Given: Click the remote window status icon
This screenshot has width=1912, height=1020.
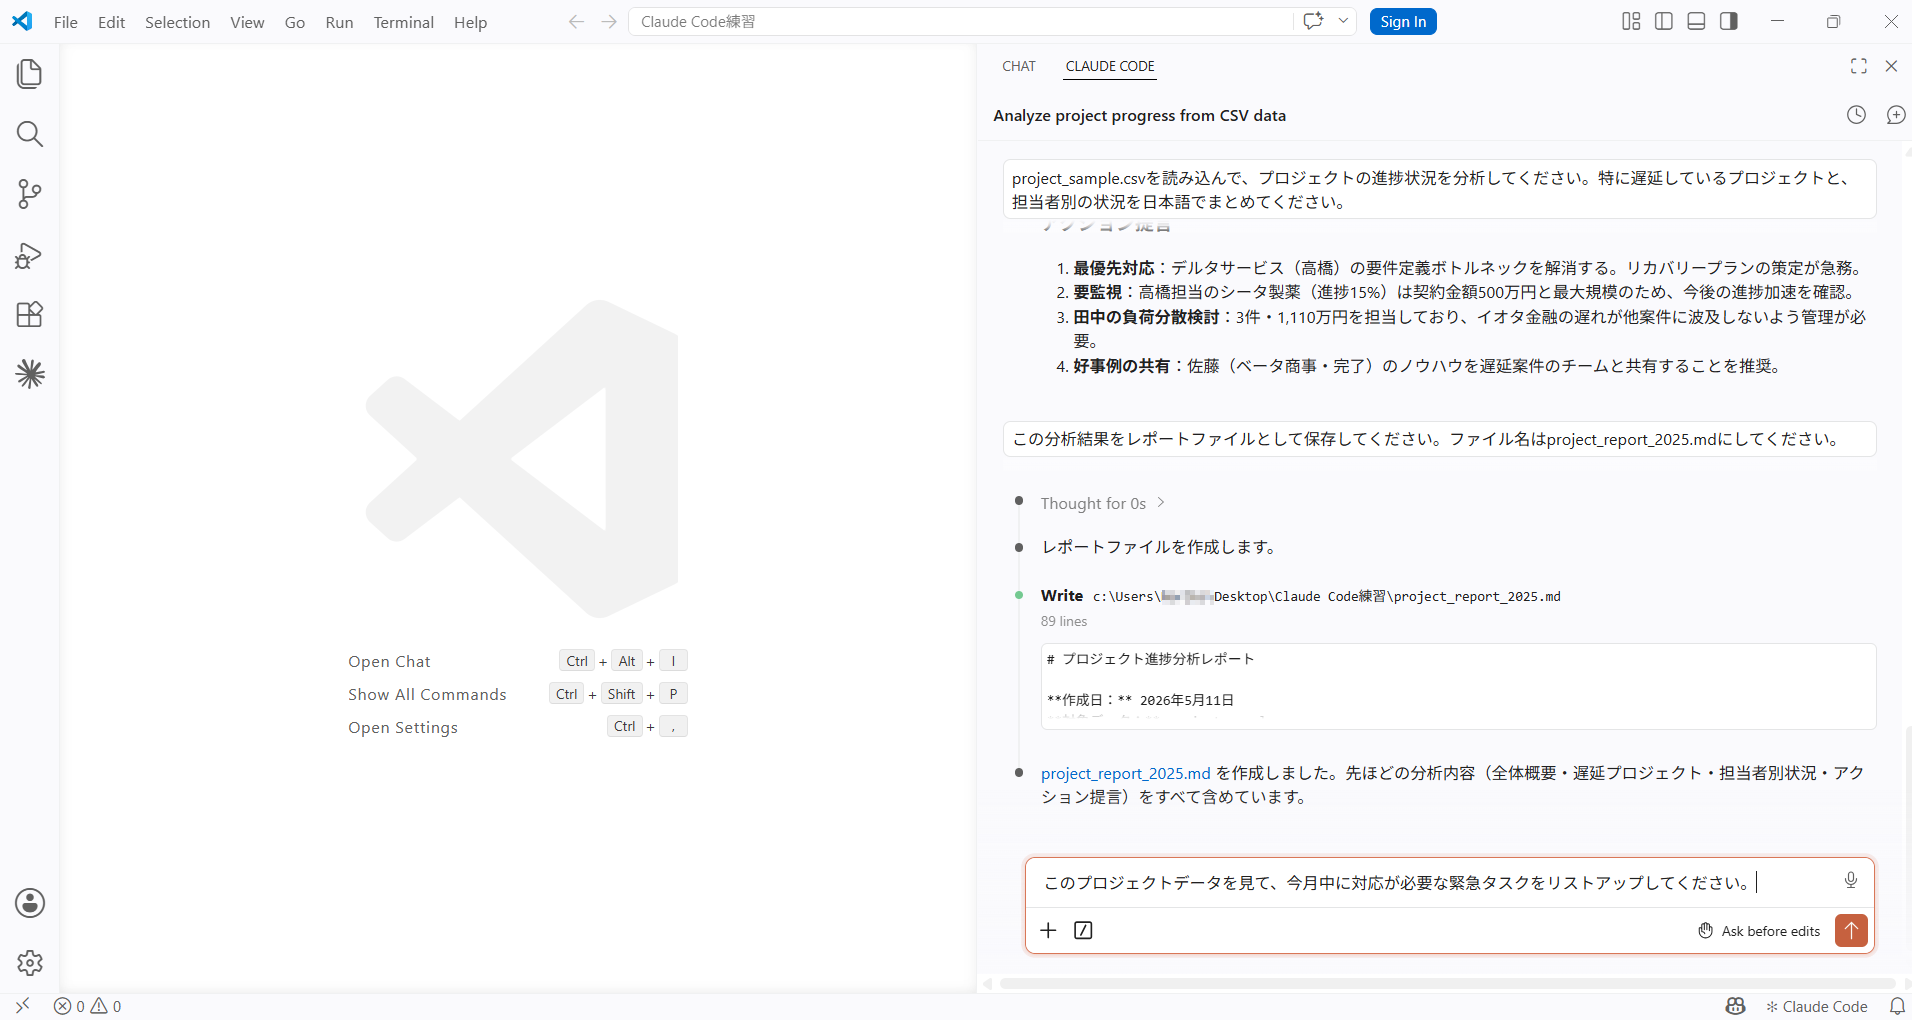Looking at the screenshot, I should point(22,1006).
